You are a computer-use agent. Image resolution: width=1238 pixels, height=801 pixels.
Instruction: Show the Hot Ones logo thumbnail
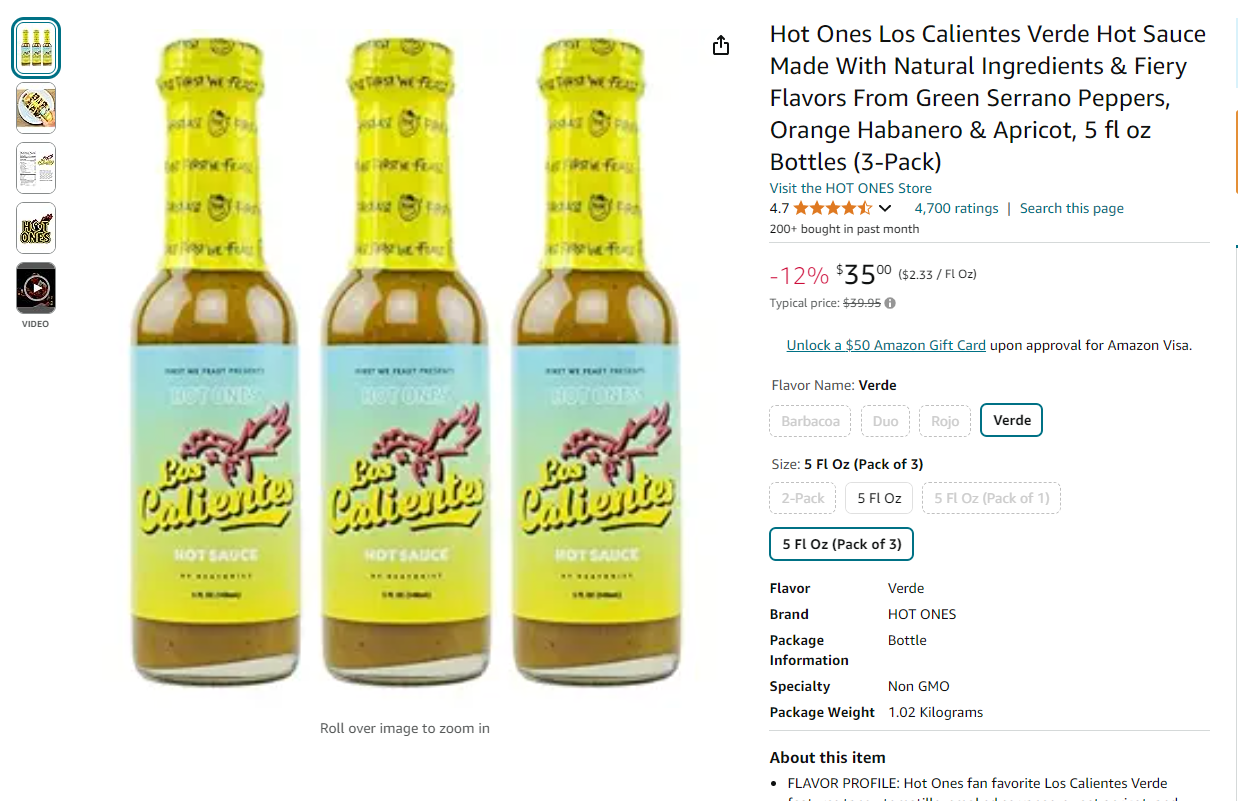[36, 228]
